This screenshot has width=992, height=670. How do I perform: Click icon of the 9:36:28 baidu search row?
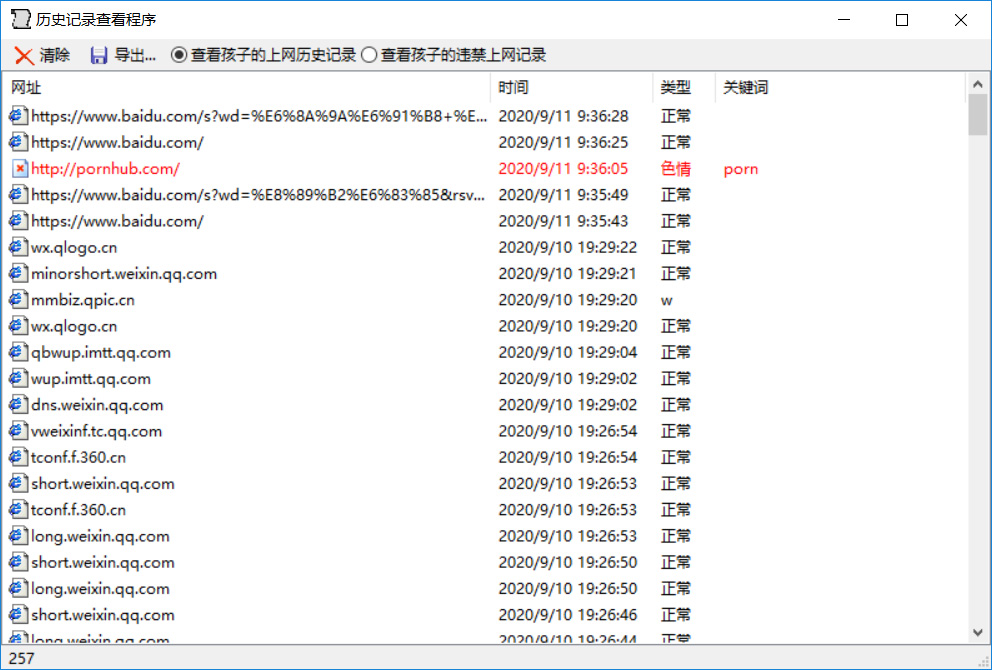(x=18, y=116)
